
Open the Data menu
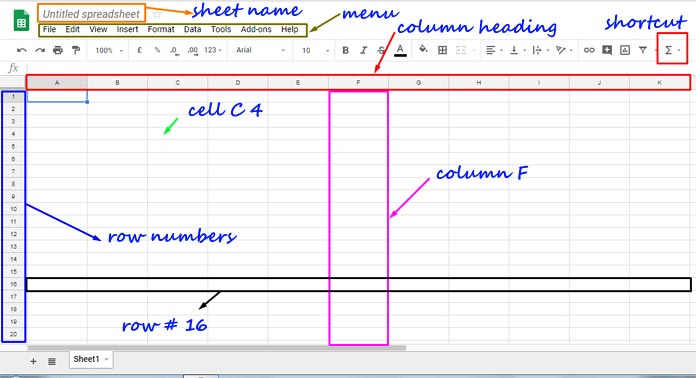tap(192, 29)
